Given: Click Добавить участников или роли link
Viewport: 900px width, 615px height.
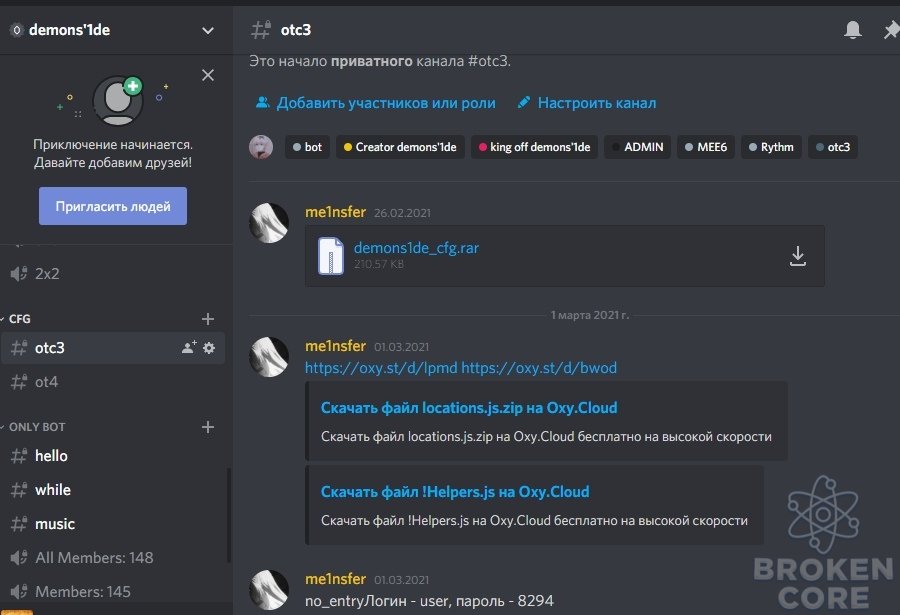Looking at the screenshot, I should [386, 103].
